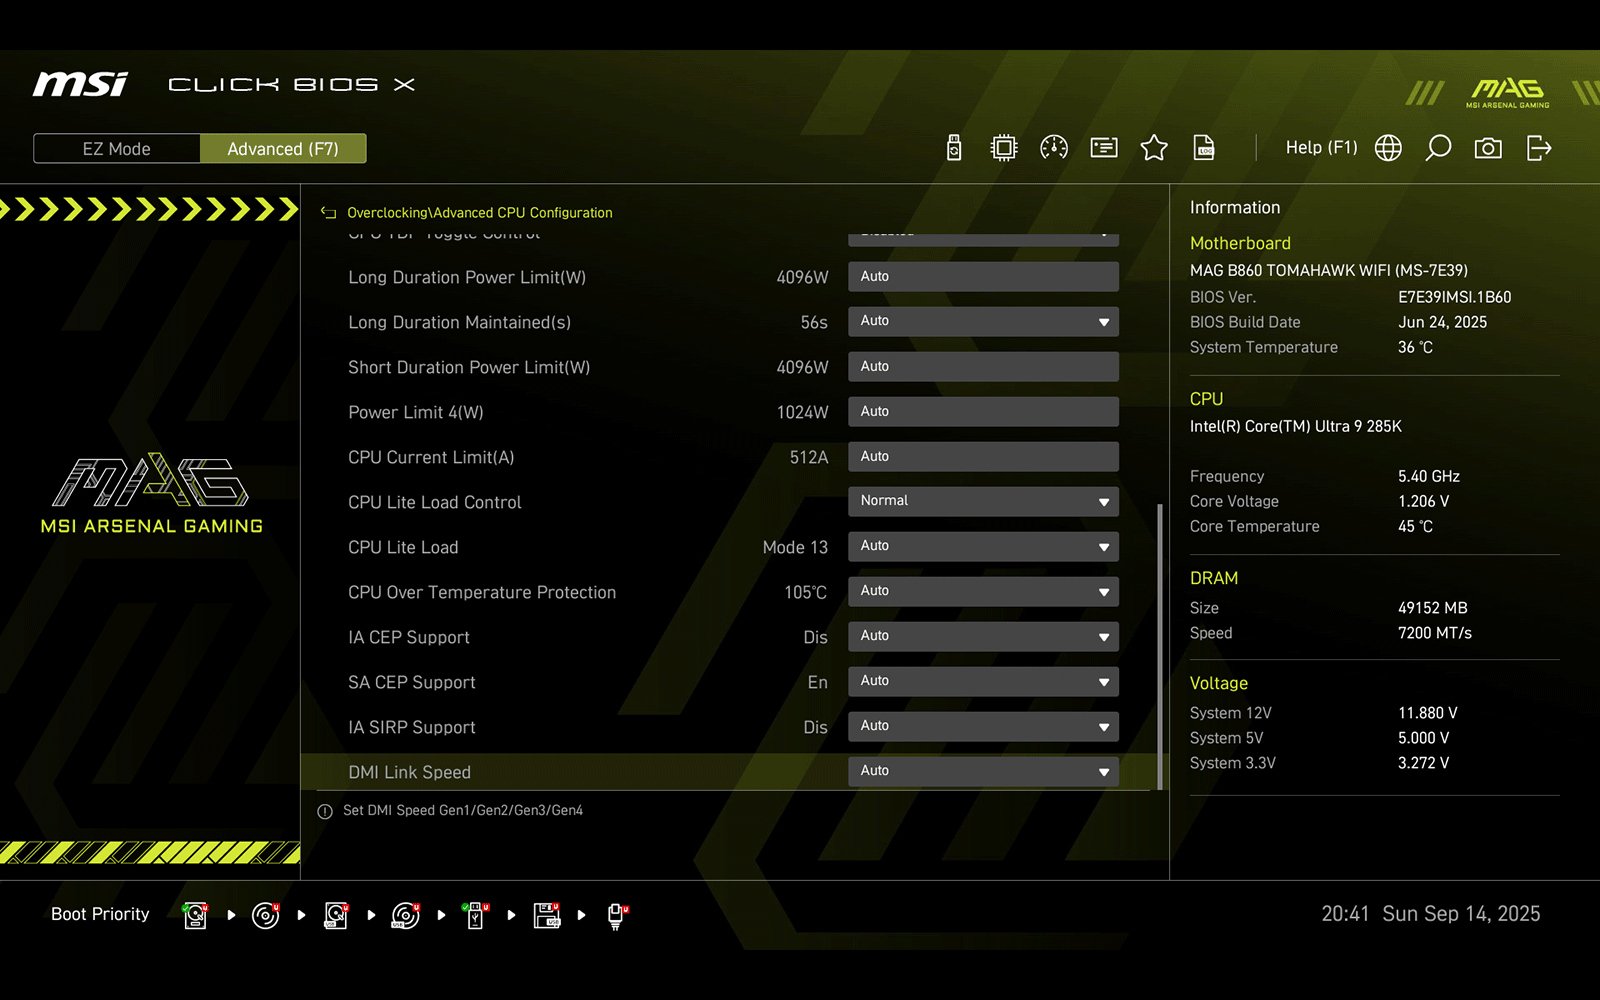
Task: Select the USB hard disk boot icon
Action: tap(336, 915)
